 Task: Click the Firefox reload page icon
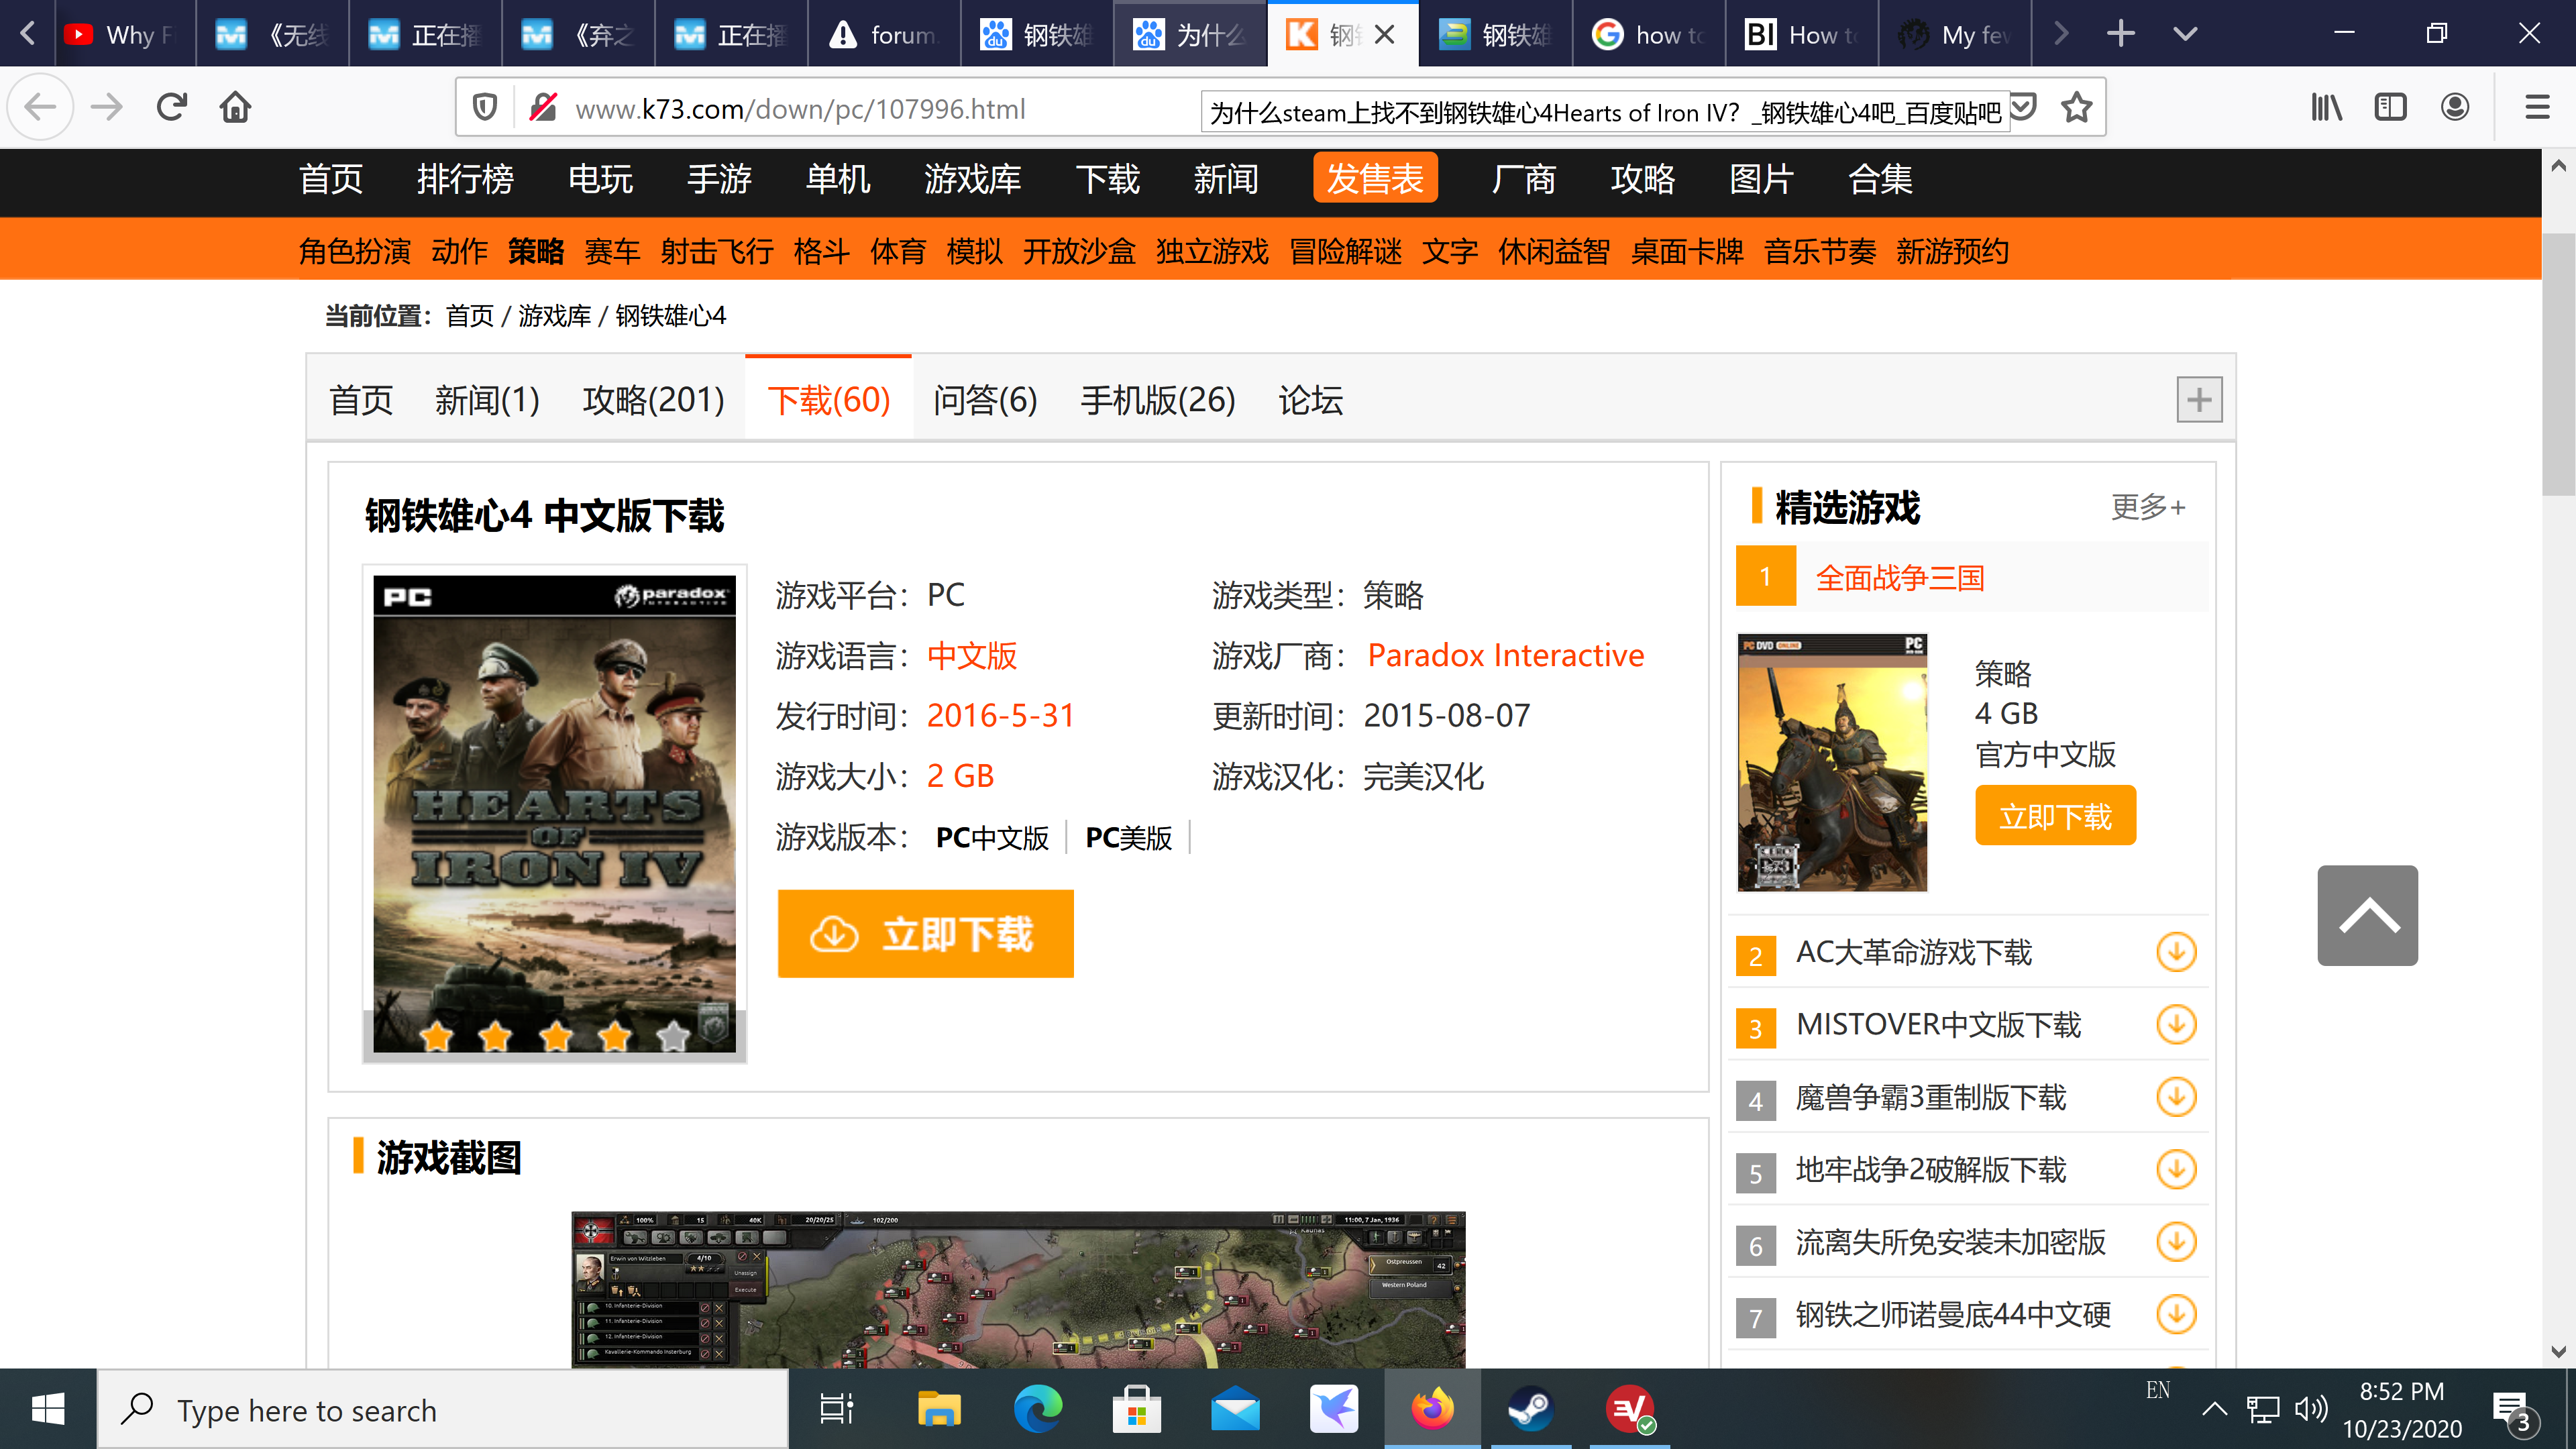click(x=172, y=107)
